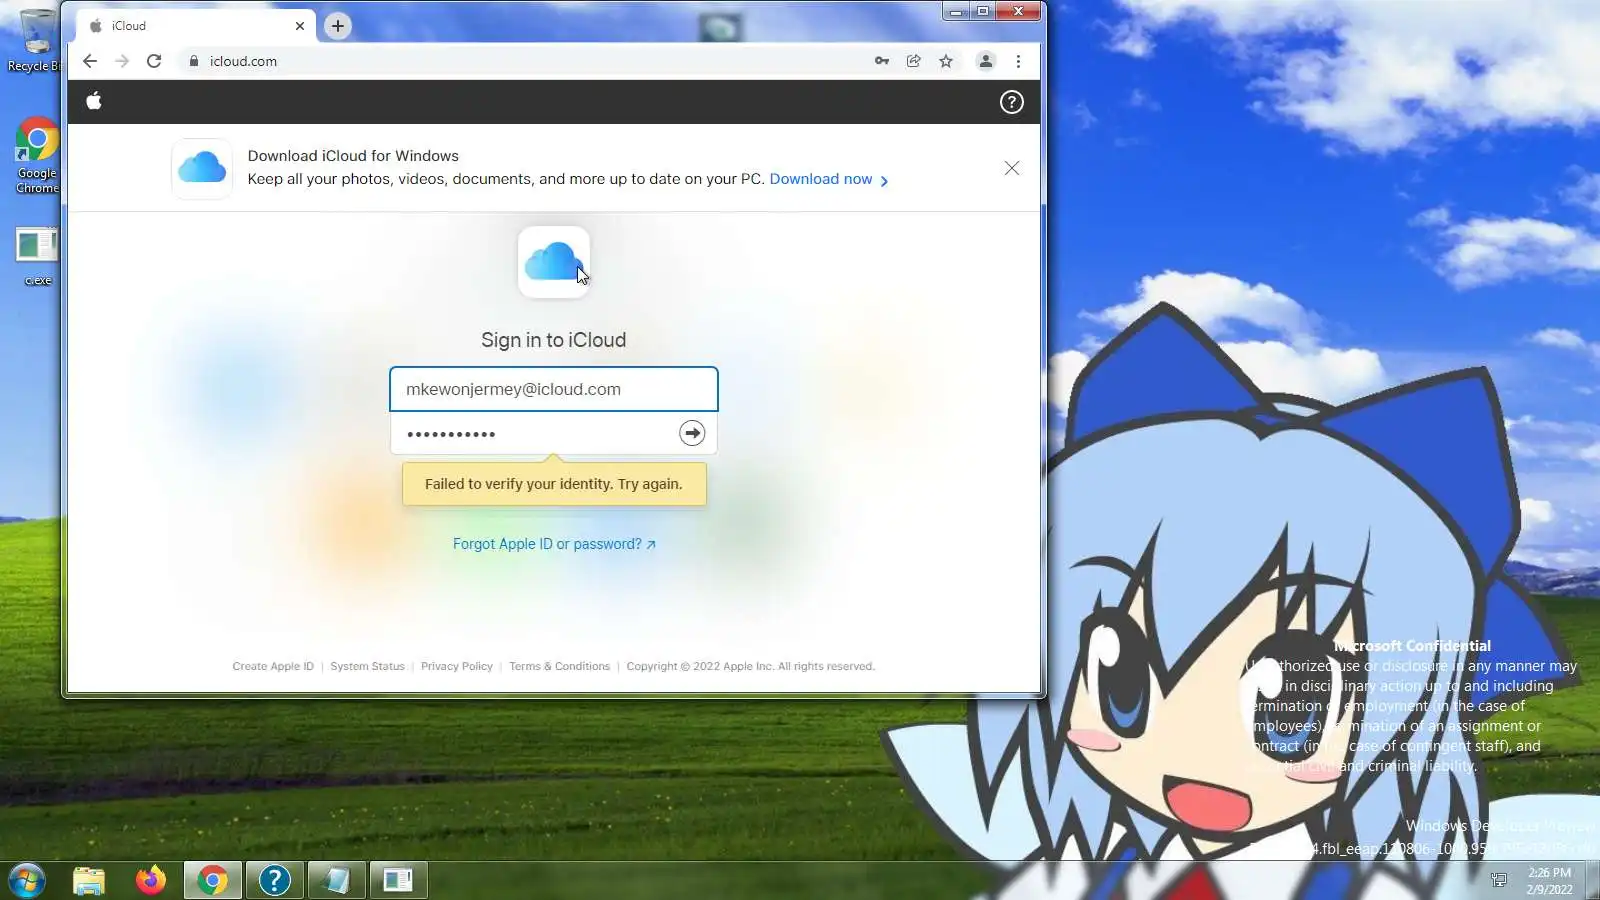Maximize the Chrome window
1600x900 pixels.
[983, 11]
